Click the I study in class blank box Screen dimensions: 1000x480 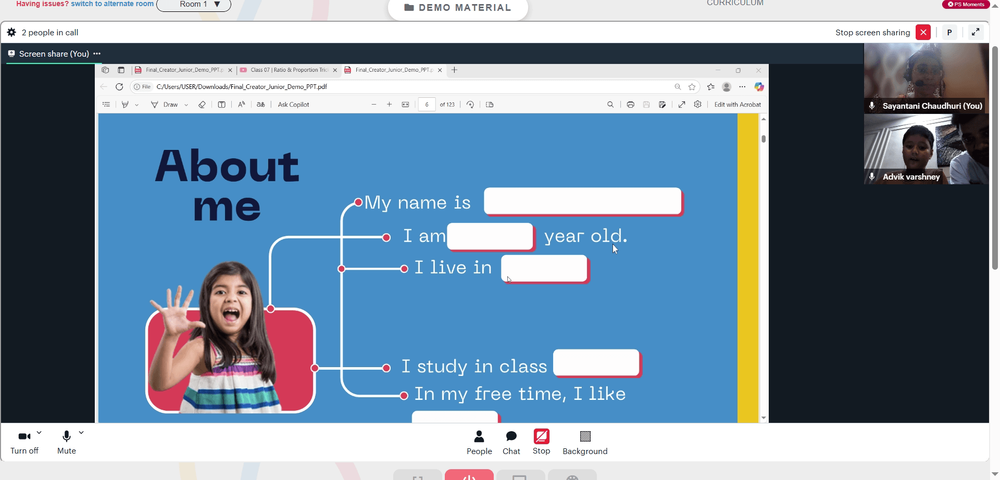596,363
